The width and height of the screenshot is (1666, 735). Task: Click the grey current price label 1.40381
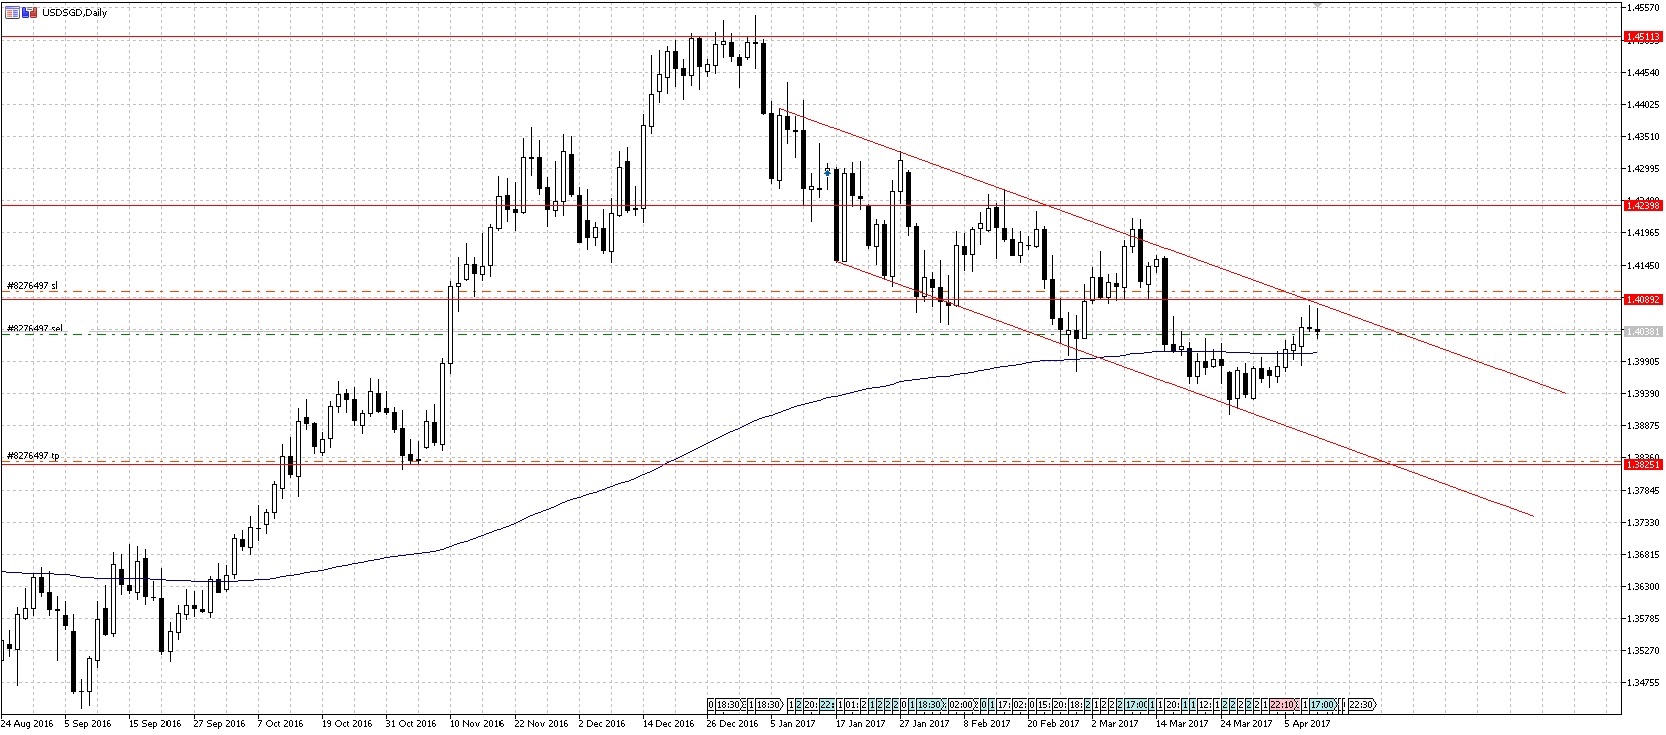tap(1643, 331)
